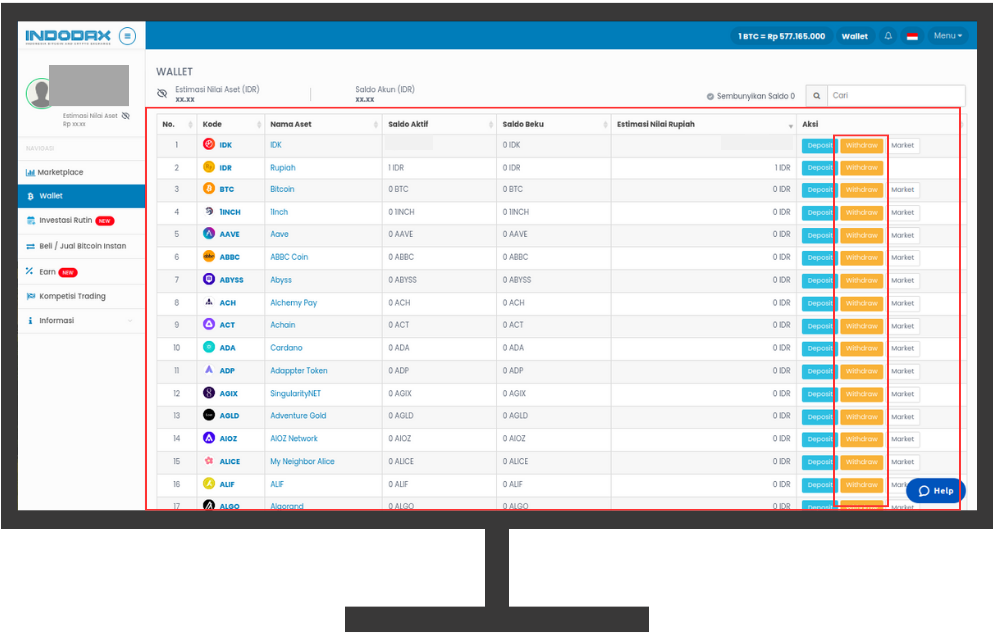Image resolution: width=999 pixels, height=637 pixels.
Task: Click the ACT coin icon
Action: [209, 324]
